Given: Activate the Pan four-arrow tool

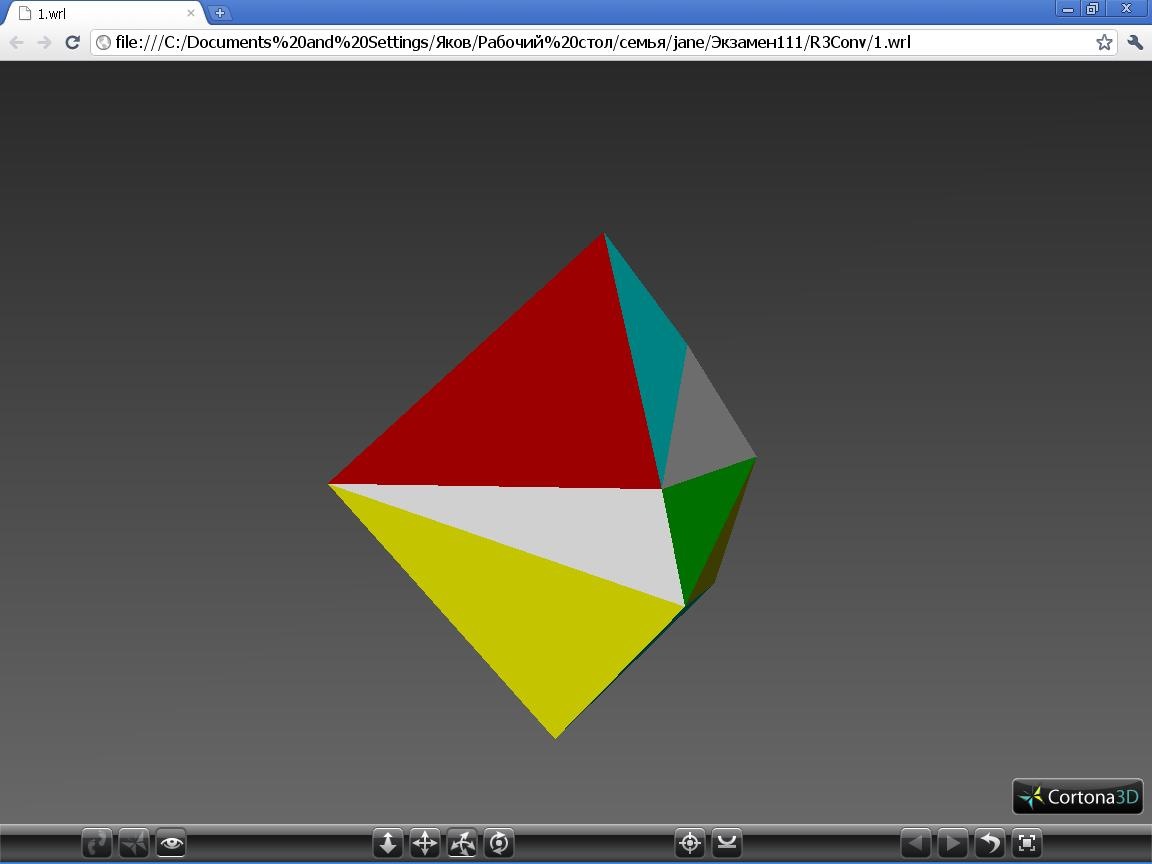Looking at the screenshot, I should click(x=425, y=843).
